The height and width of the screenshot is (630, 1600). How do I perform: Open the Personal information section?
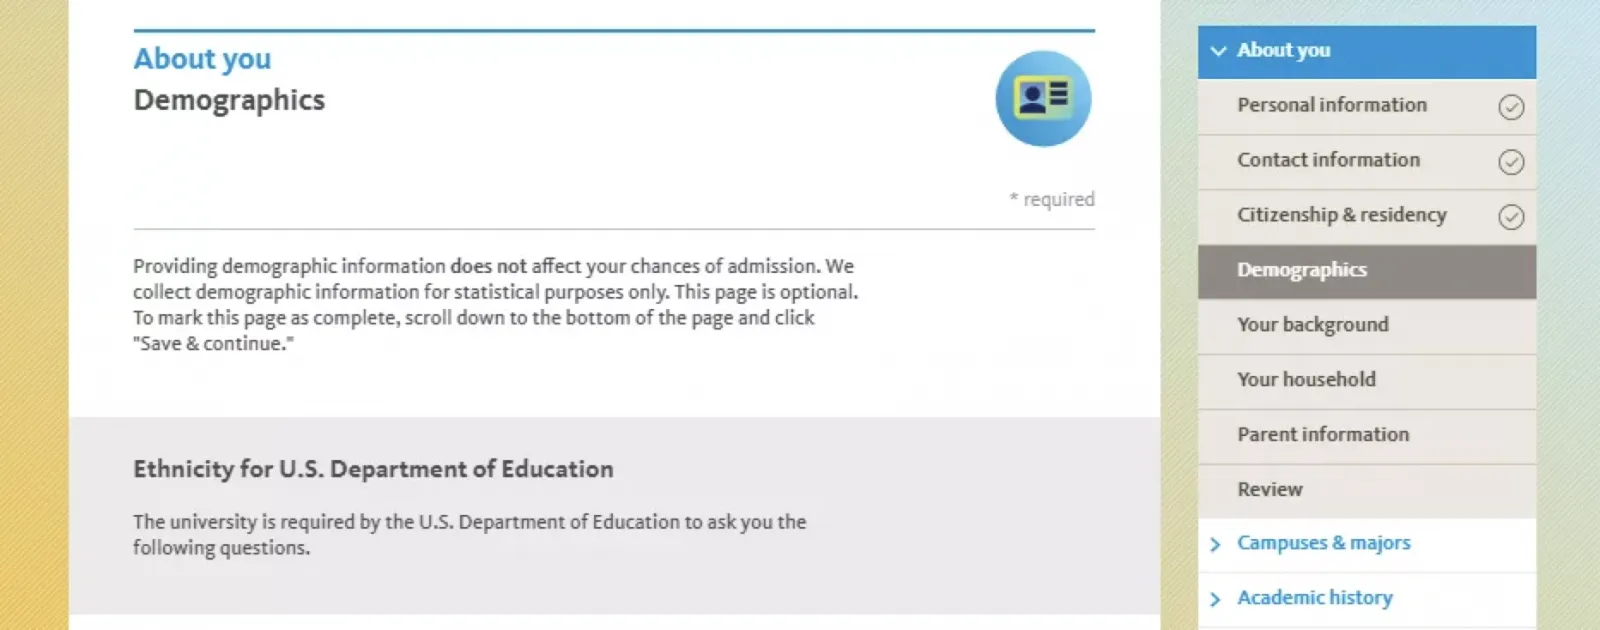[x=1331, y=105]
